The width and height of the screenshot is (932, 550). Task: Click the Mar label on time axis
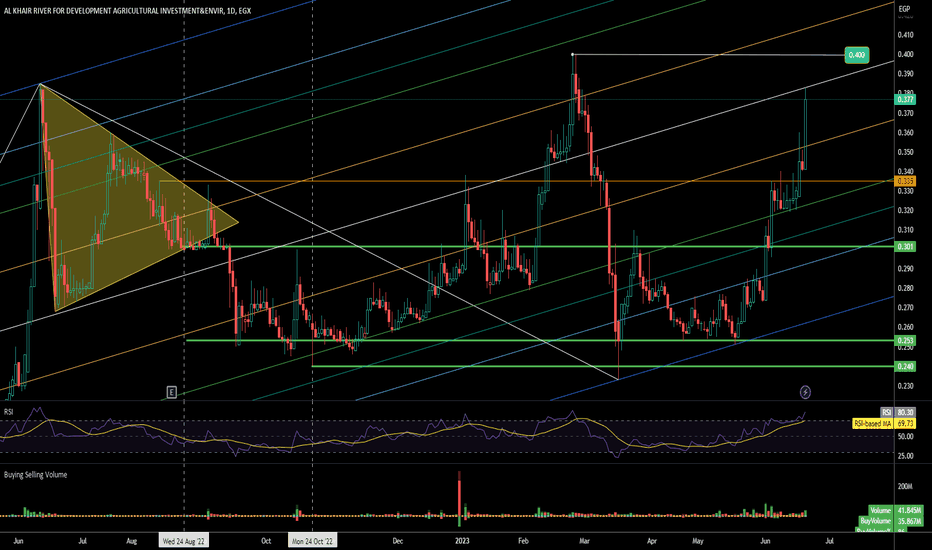[x=584, y=541]
